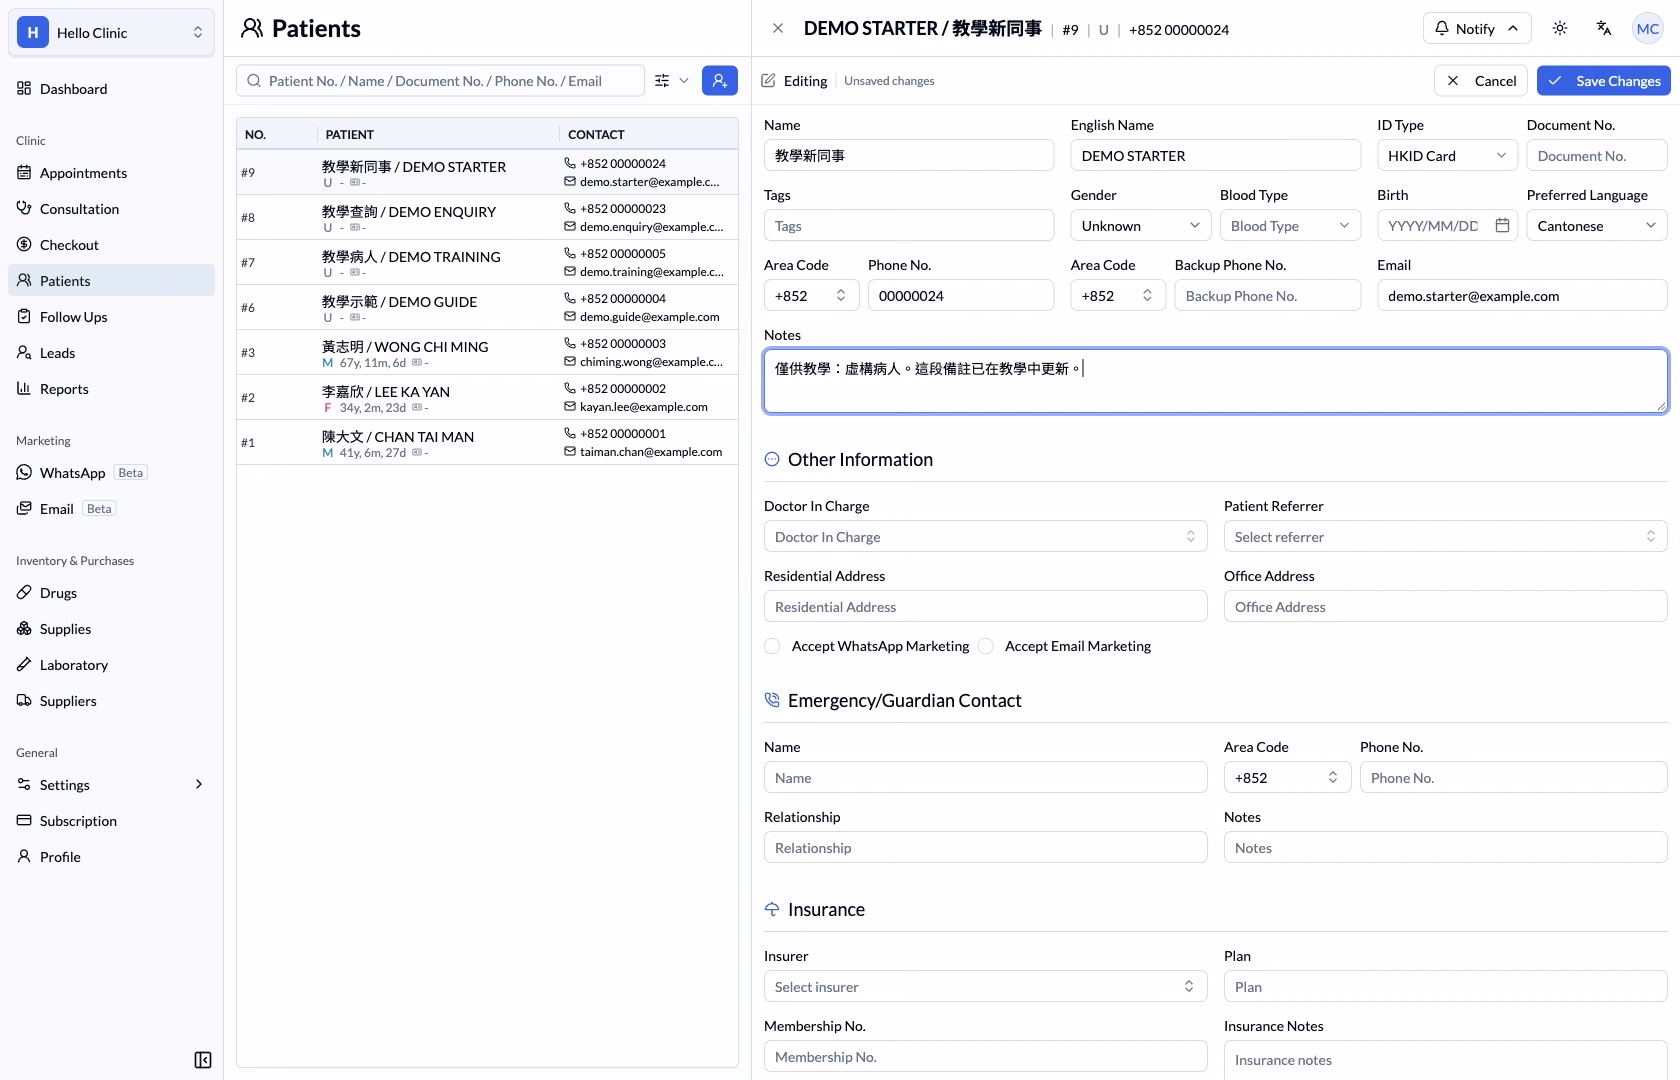
Task: Click the Notes textarea
Action: tap(1216, 381)
